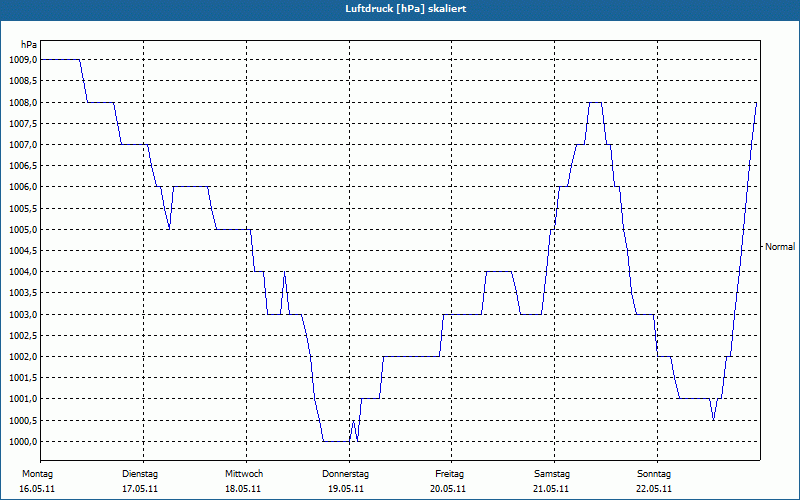The height and width of the screenshot is (500, 800).
Task: Select the 1008,5 axis value
Action: click(23, 81)
